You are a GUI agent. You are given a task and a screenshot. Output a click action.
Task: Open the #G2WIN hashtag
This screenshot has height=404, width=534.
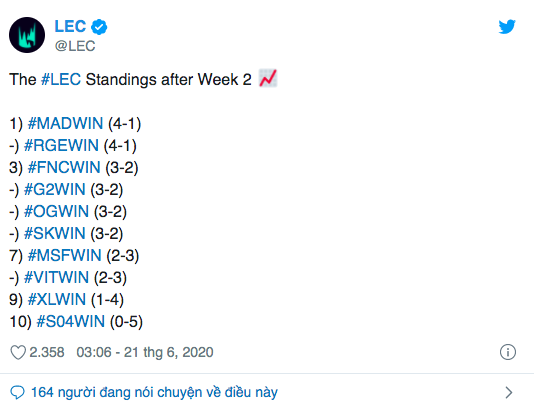click(x=54, y=189)
